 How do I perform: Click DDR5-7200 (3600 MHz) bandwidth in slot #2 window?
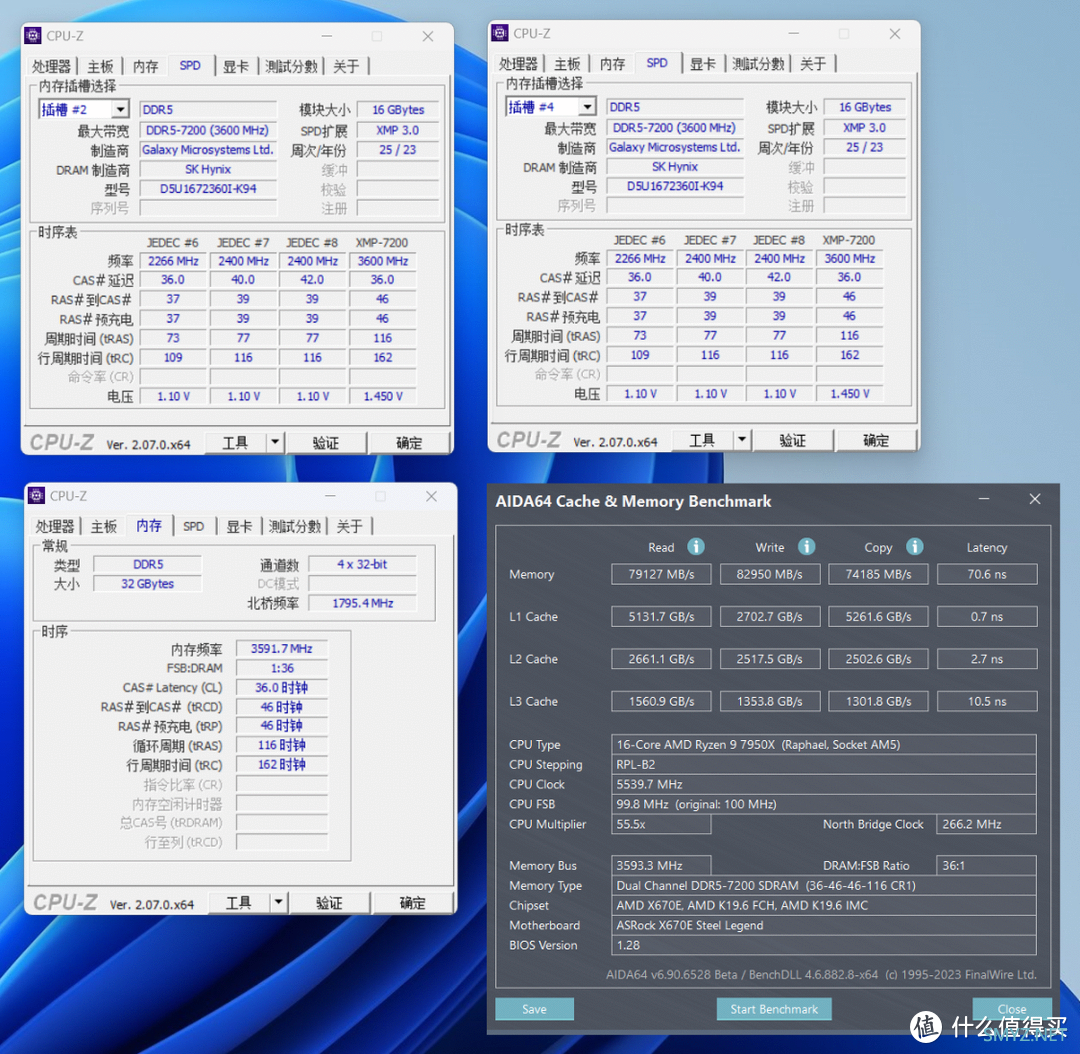coord(208,130)
